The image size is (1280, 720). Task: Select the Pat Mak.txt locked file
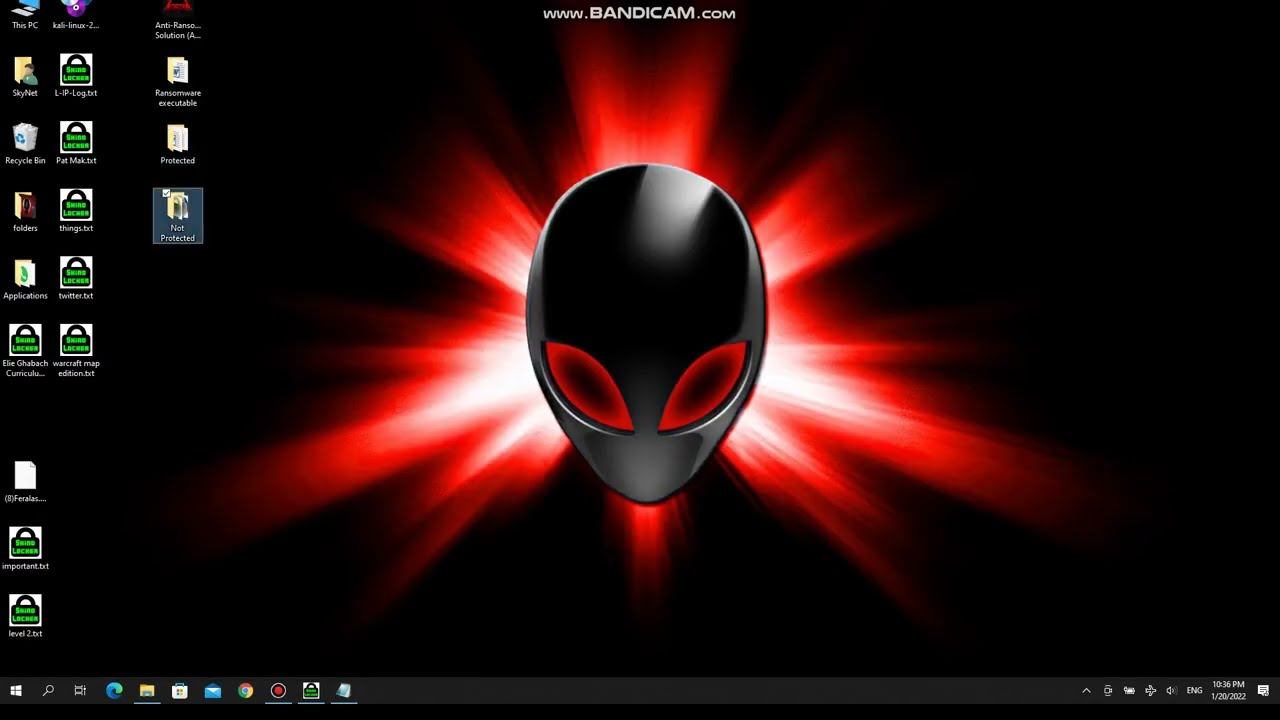tap(76, 144)
